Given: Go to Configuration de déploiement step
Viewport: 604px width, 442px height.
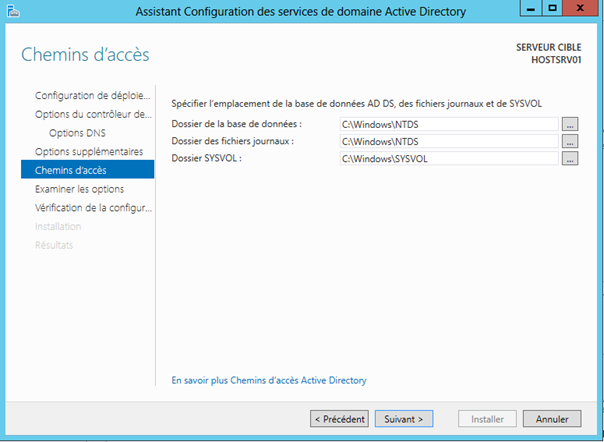Looking at the screenshot, I should [x=92, y=96].
